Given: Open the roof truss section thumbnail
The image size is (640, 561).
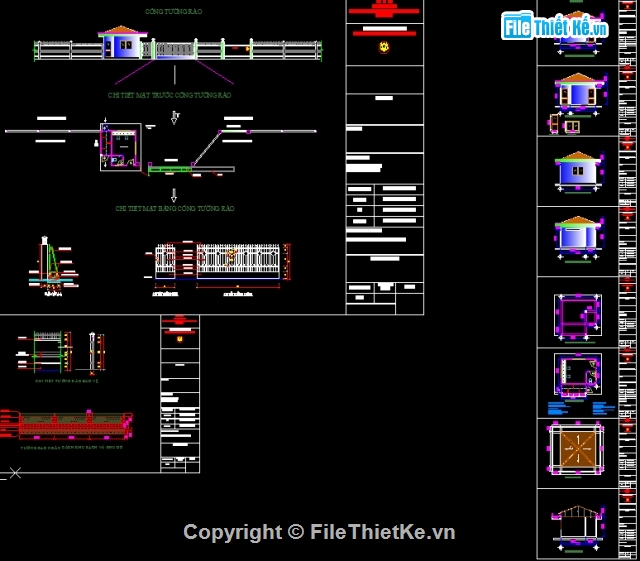Looking at the screenshot, I should pos(577,525).
